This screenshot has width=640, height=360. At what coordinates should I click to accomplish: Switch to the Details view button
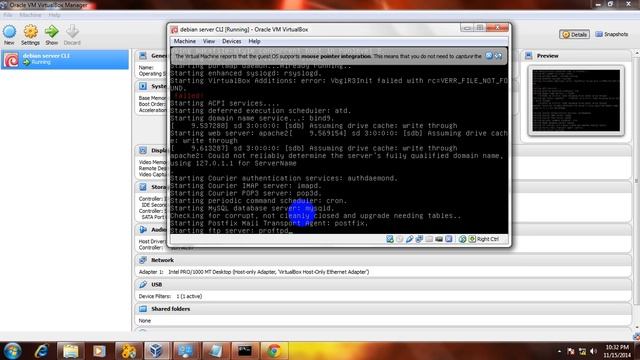point(574,35)
